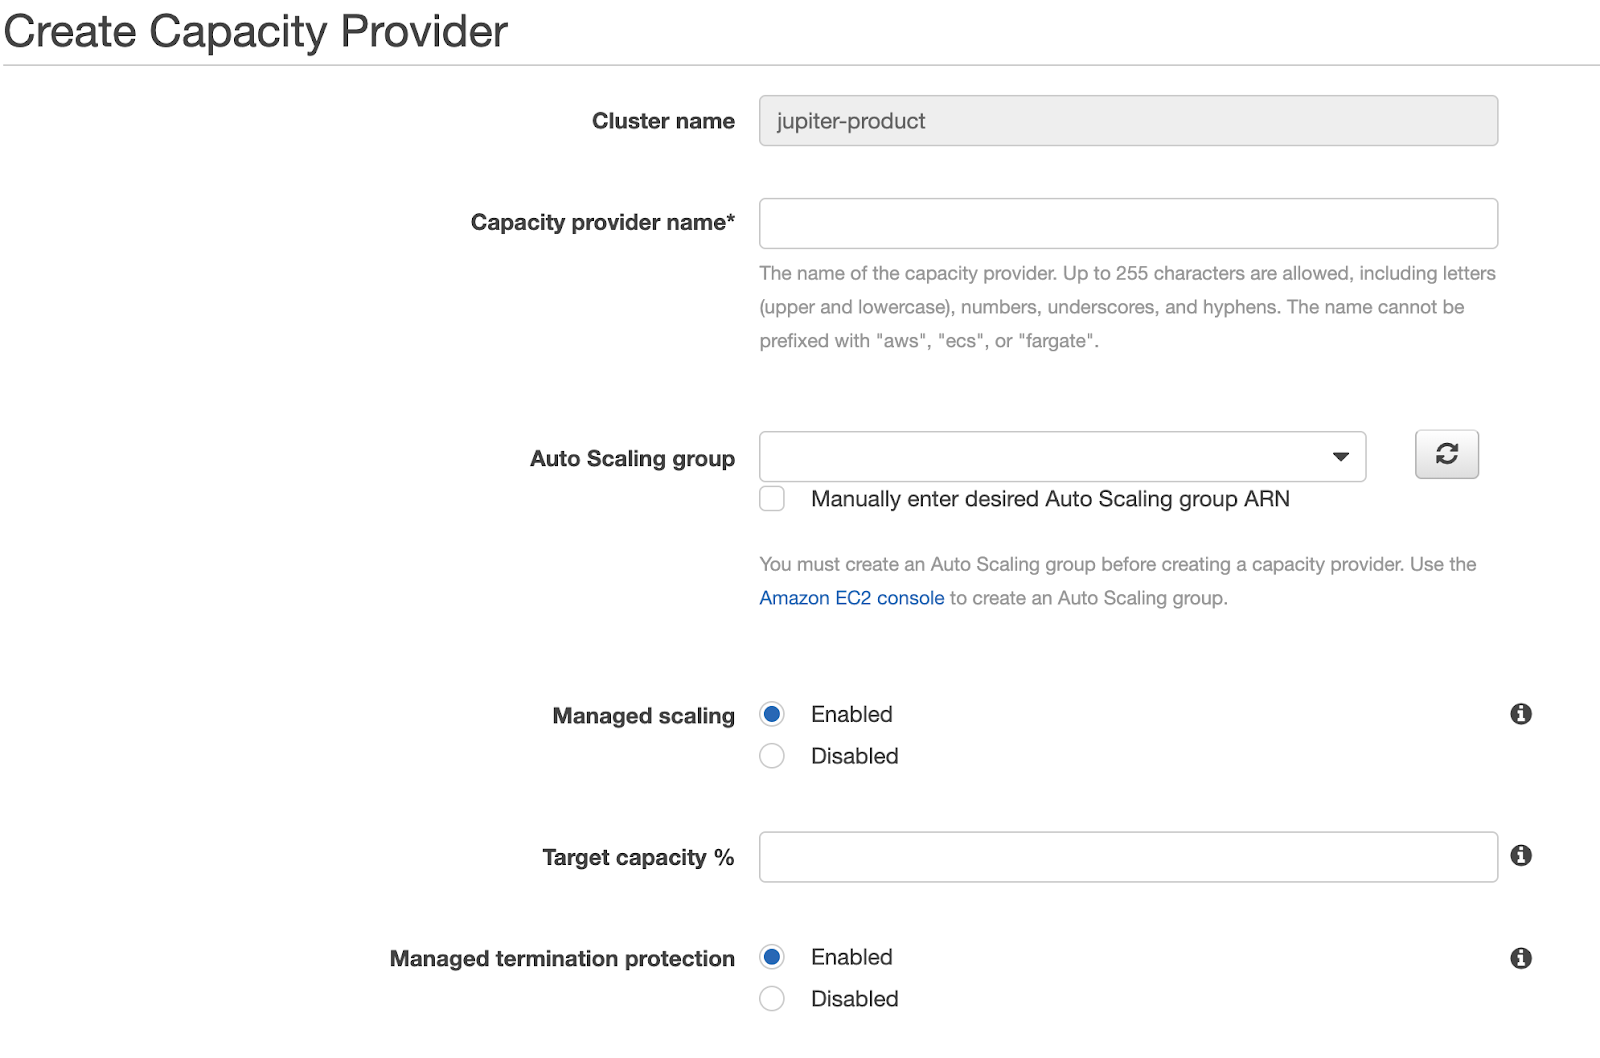This screenshot has width=1600, height=1058.
Task: Click the Target capacity % label
Action: tap(638, 858)
